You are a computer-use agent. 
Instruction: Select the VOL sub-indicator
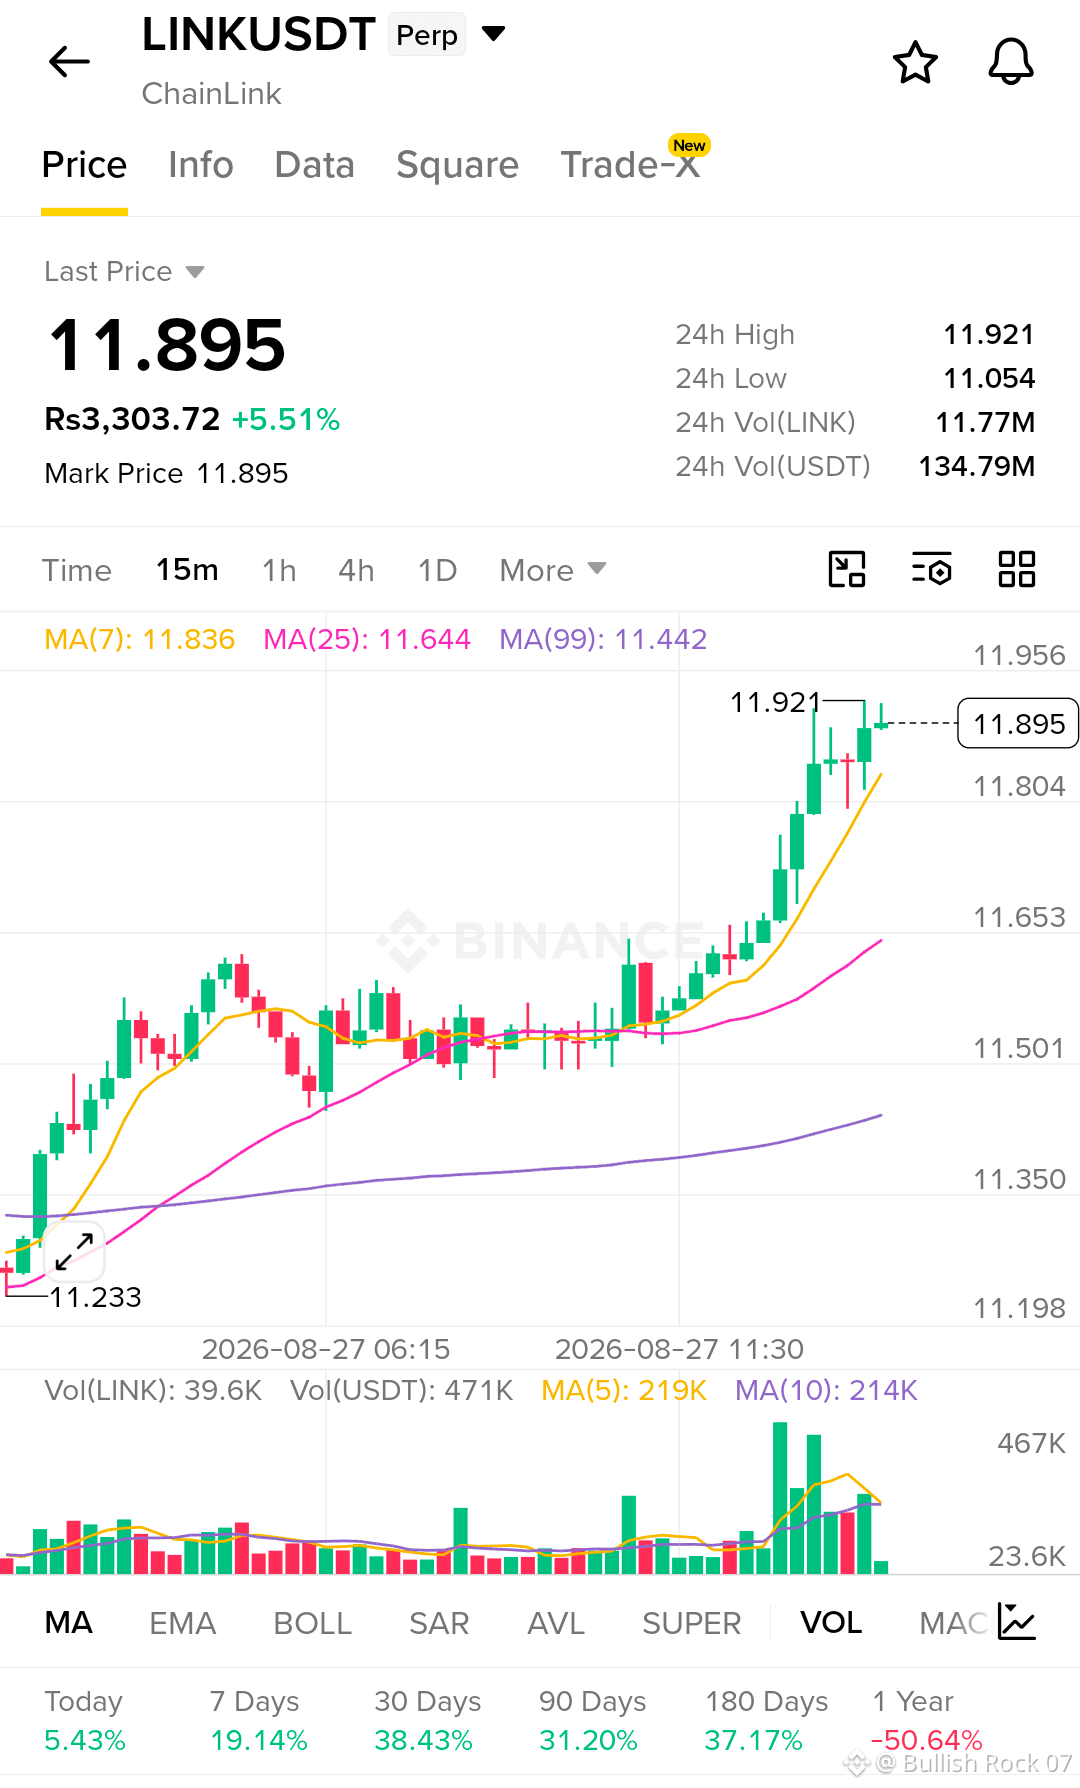[x=831, y=1622]
